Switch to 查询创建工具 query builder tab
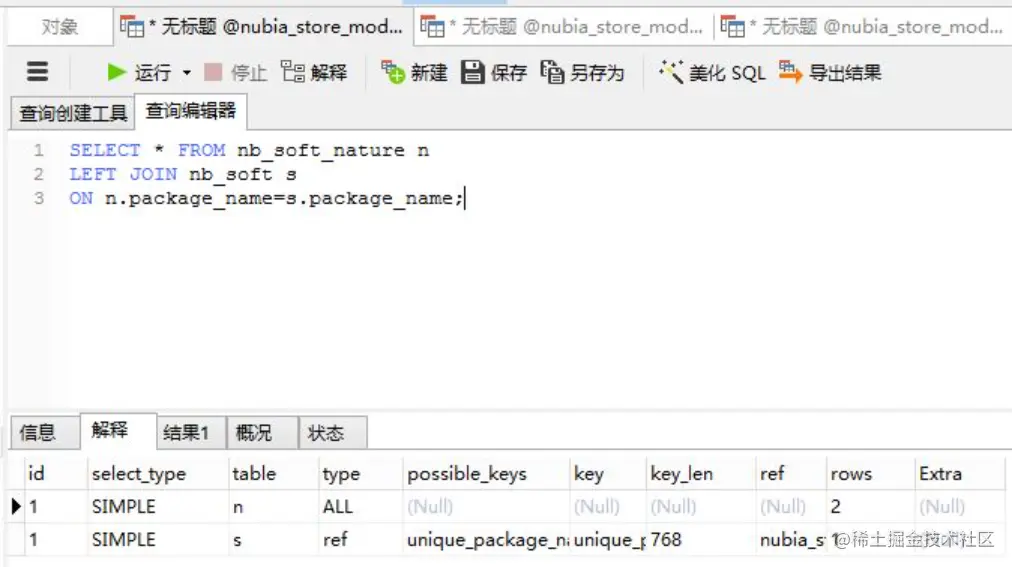 (72, 113)
